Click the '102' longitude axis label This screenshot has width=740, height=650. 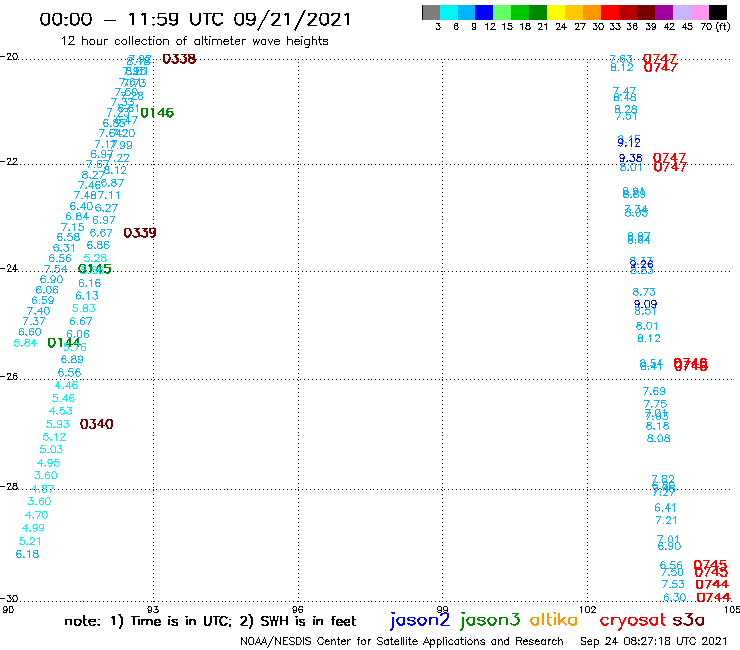[588, 609]
